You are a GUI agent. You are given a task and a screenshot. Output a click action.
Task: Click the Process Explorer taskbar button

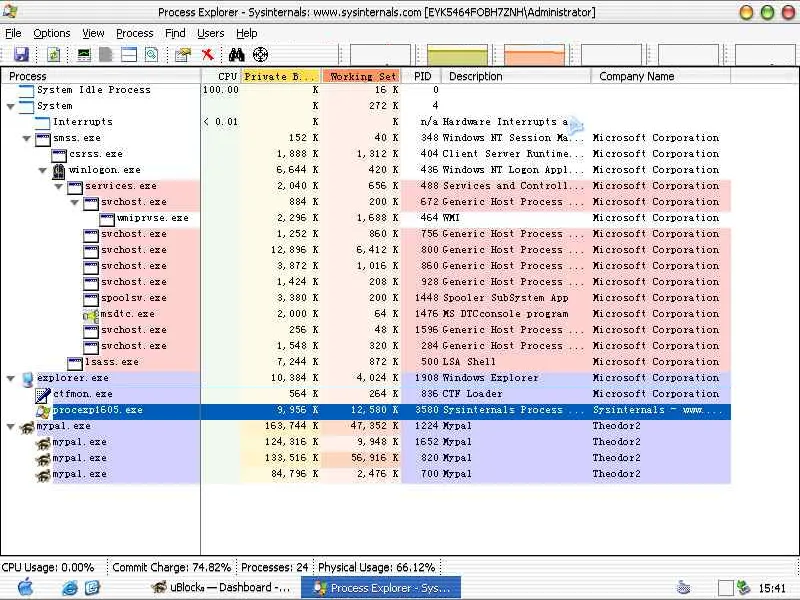click(x=381, y=588)
